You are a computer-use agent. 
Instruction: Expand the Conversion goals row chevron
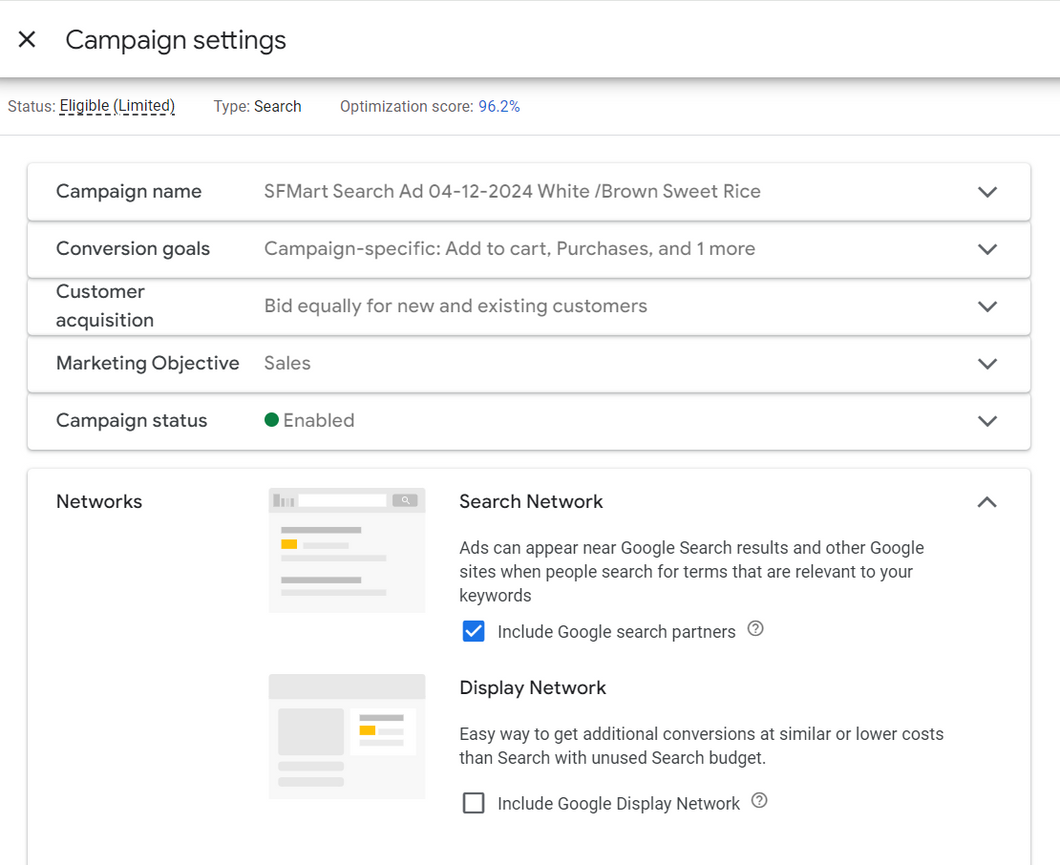[987, 249]
